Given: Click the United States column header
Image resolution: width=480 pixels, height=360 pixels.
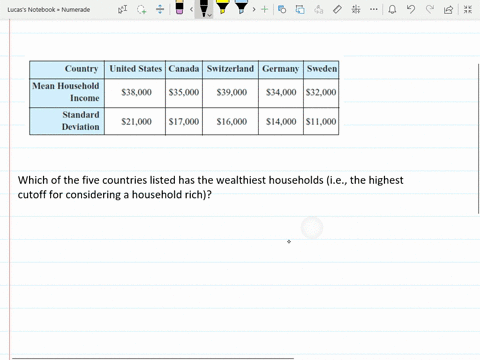Looking at the screenshot, I should point(135,69).
